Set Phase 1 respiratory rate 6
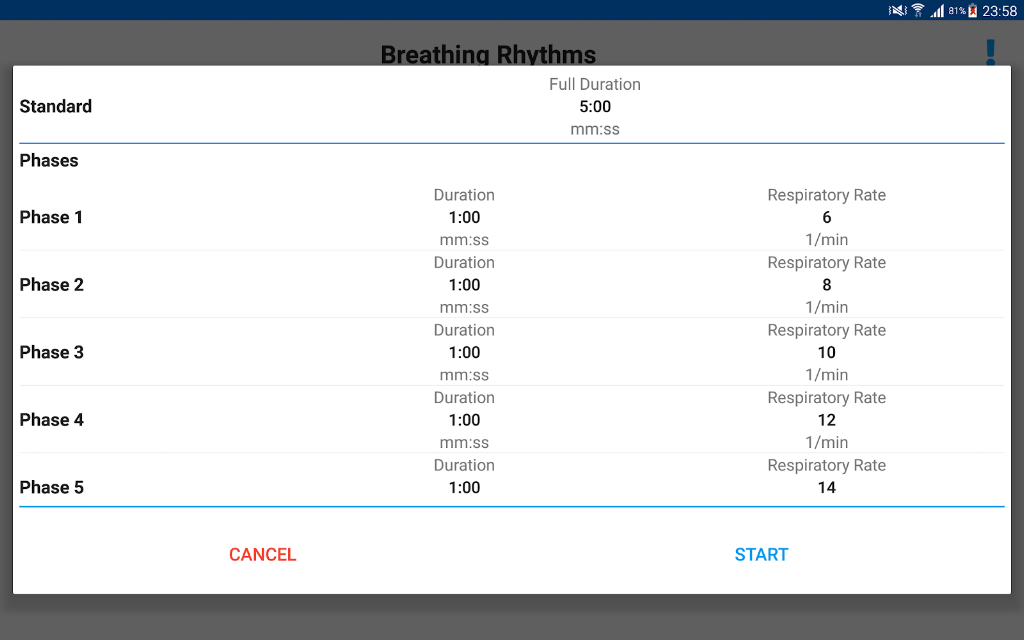This screenshot has width=1024, height=640. pyautogui.click(x=827, y=217)
